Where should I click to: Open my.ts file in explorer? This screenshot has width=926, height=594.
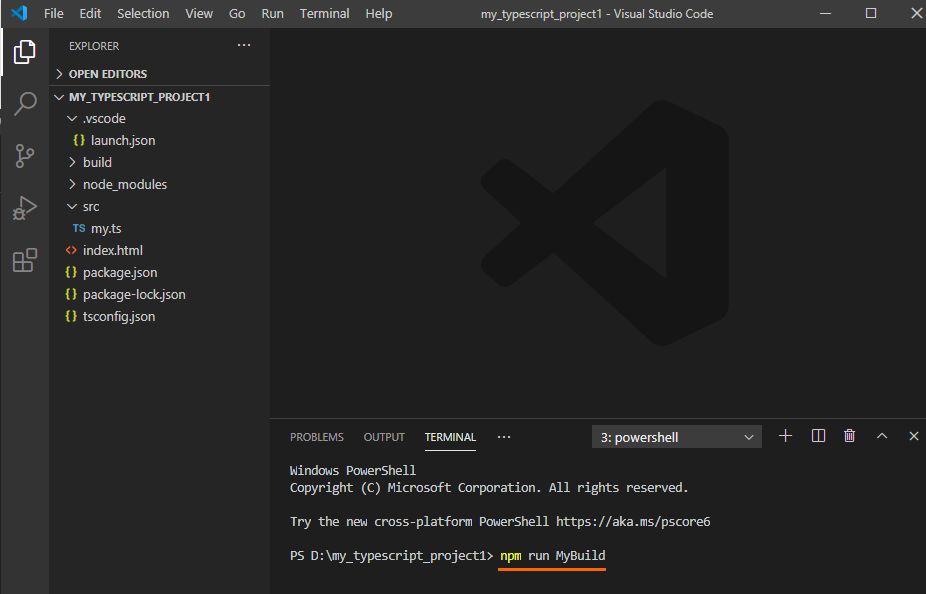coord(106,228)
